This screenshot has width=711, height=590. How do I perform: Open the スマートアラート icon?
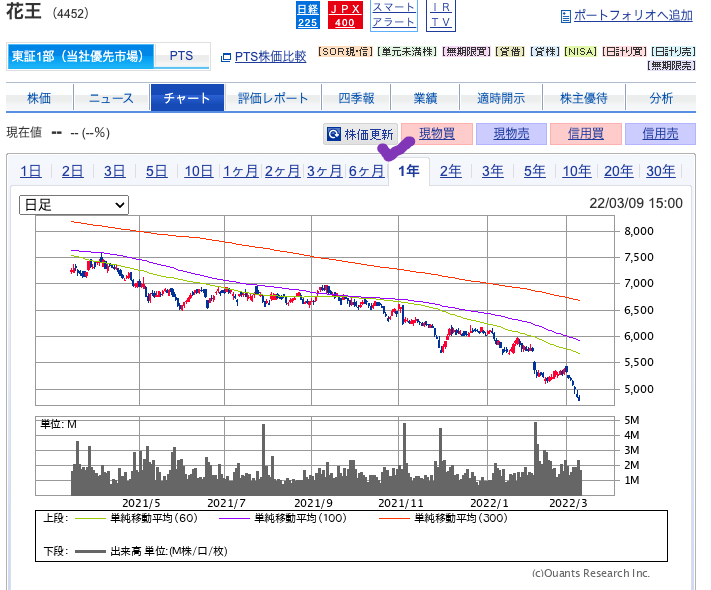click(x=394, y=15)
